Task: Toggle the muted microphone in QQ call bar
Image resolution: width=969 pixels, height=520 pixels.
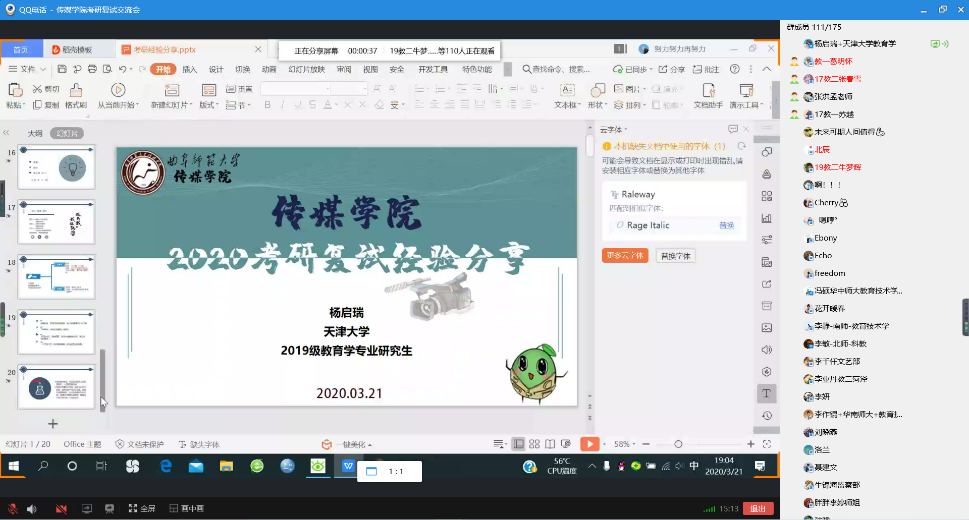Action: pyautogui.click(x=13, y=508)
